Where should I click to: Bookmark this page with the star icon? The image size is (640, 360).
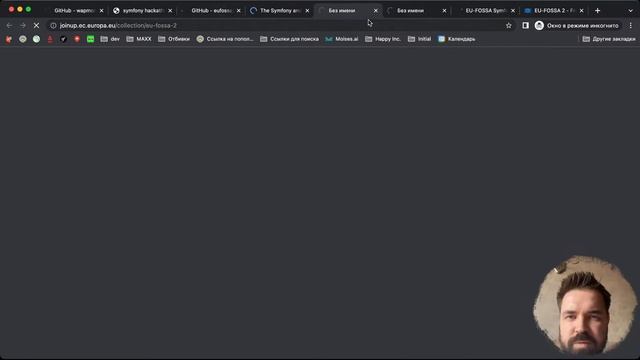tap(509, 25)
